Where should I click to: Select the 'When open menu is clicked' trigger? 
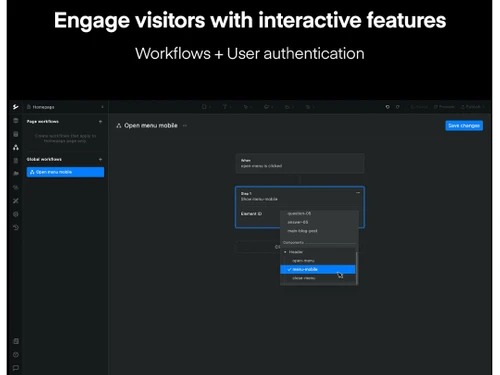(x=300, y=163)
